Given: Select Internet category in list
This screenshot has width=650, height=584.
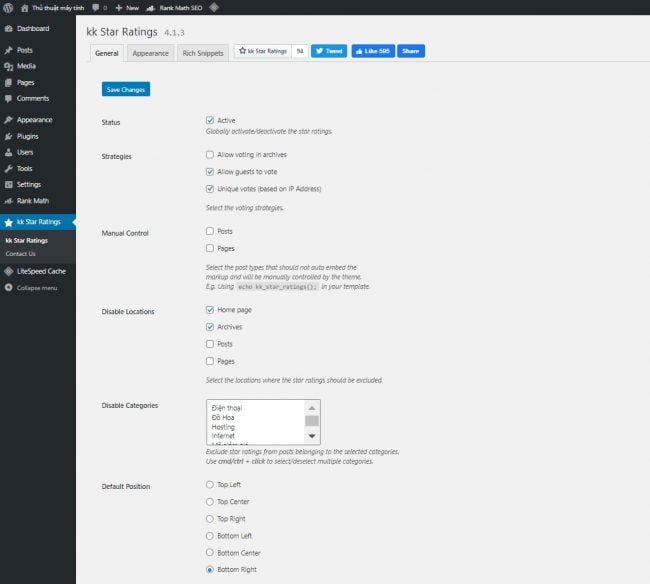Looking at the screenshot, I should point(223,436).
